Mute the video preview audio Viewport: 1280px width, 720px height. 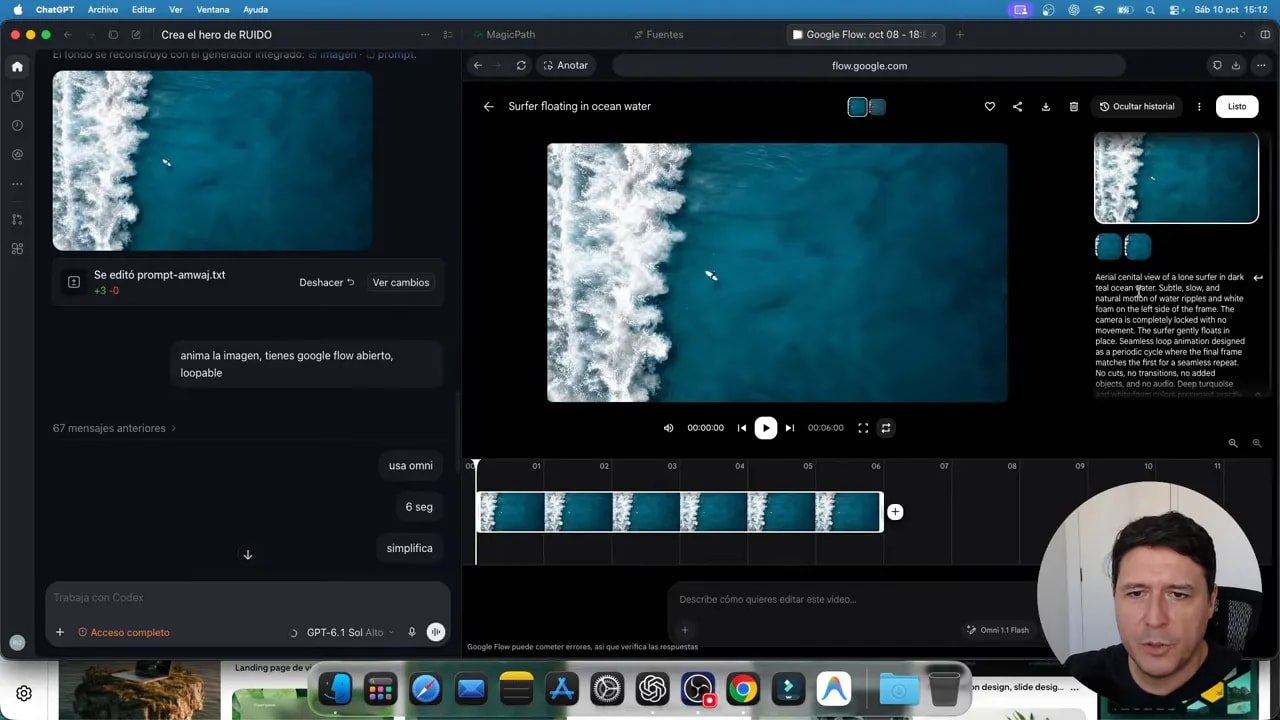[x=668, y=428]
